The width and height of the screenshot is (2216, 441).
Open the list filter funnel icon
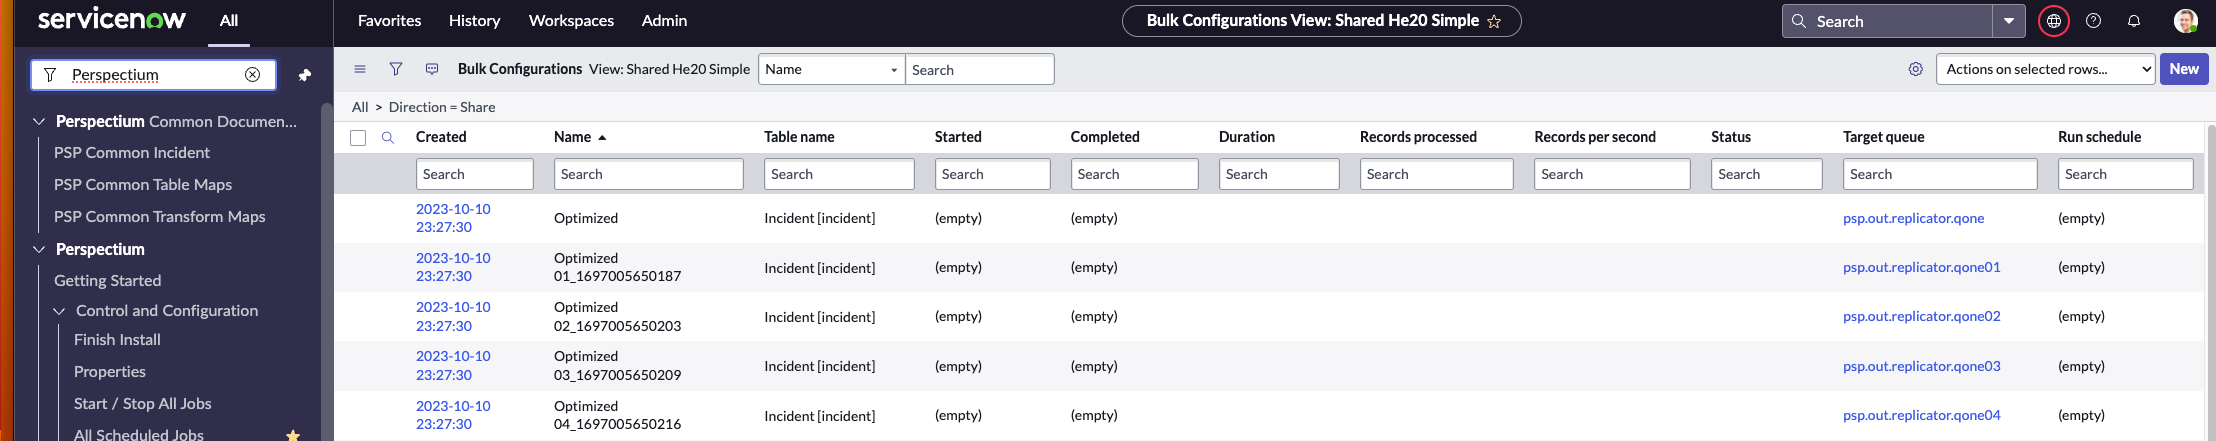[x=396, y=69]
